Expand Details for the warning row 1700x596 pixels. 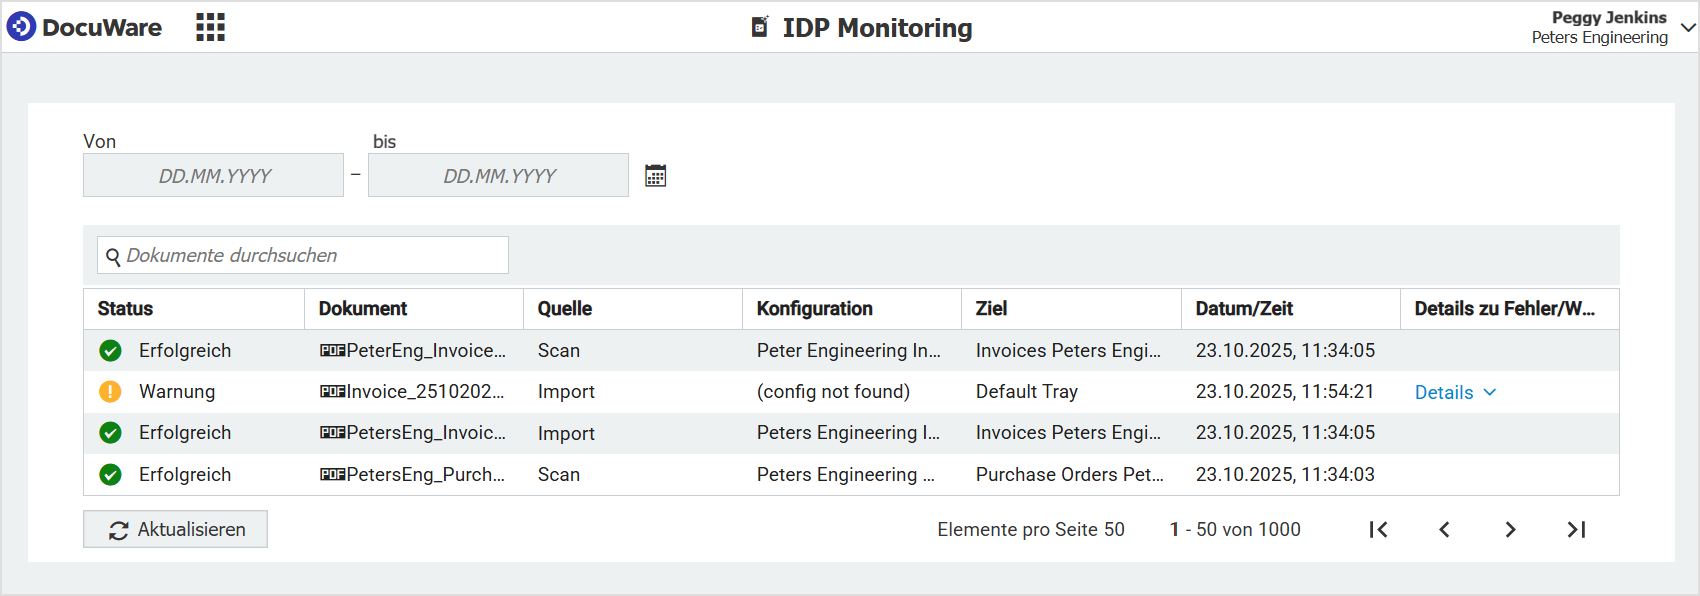pos(1455,393)
